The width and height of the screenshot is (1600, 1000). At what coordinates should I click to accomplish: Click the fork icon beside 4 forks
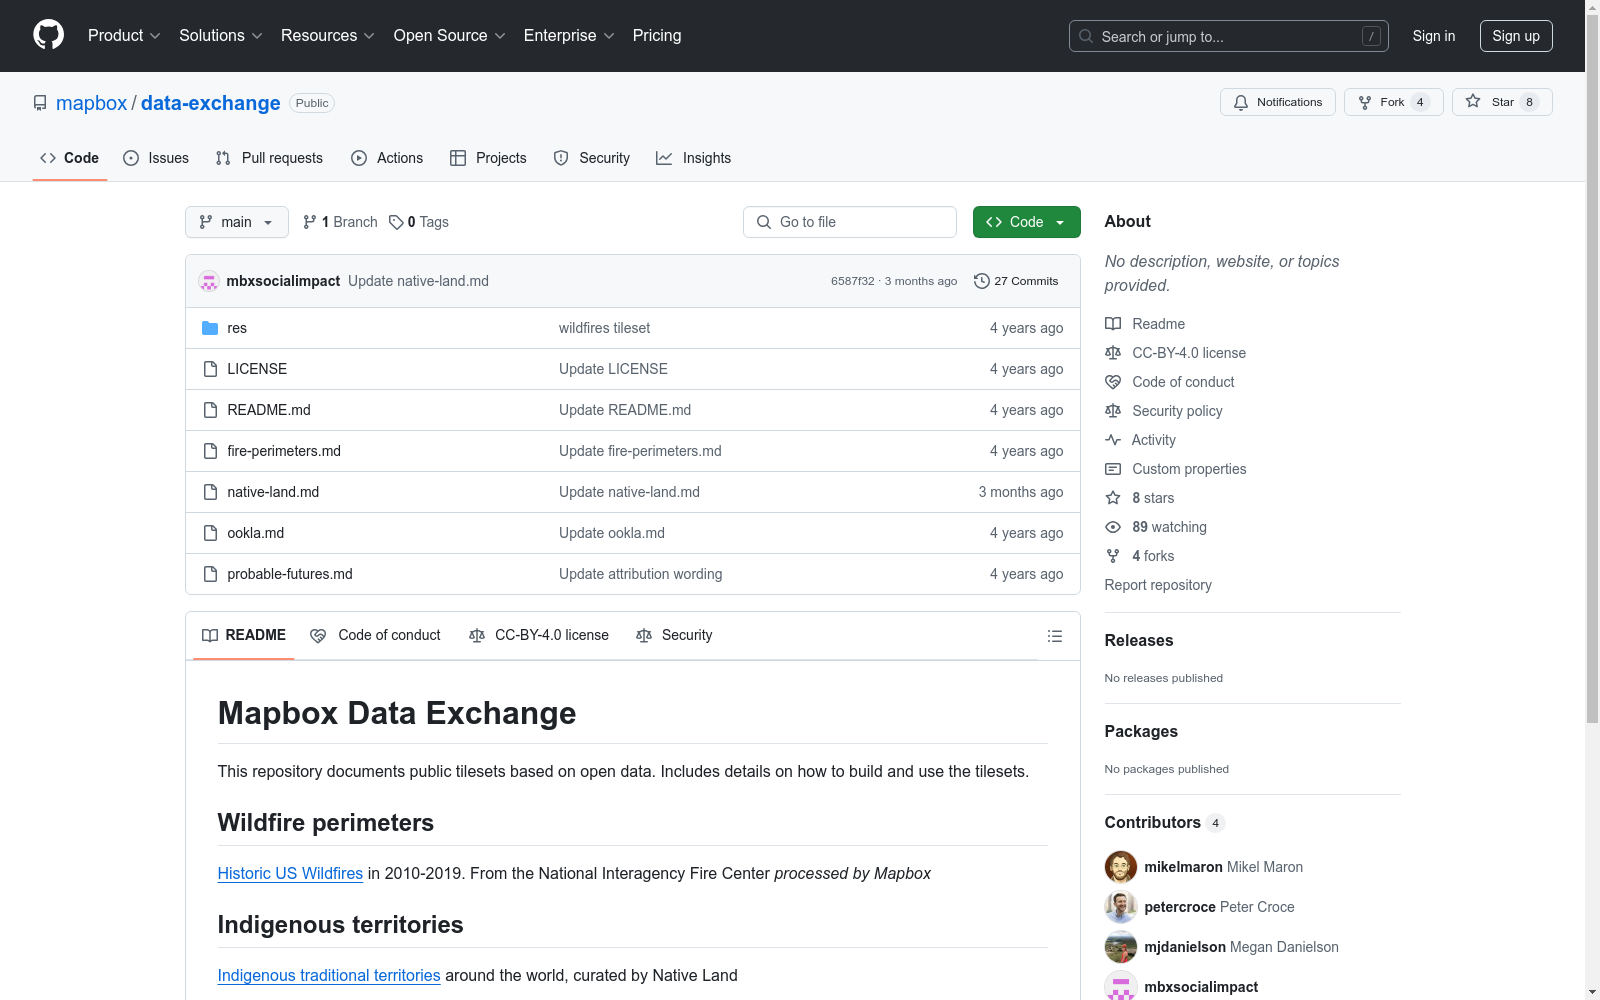pyautogui.click(x=1113, y=556)
